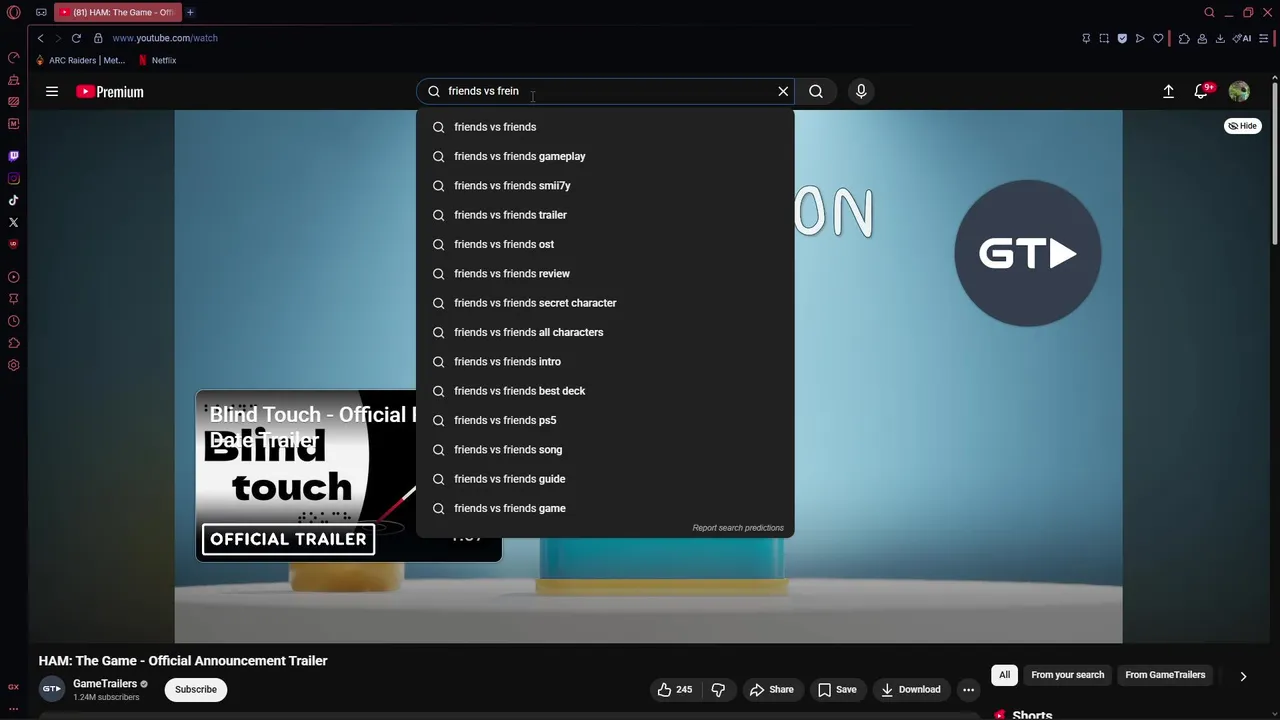Open player/flow arrow toolbar icon

[x=1140, y=38]
